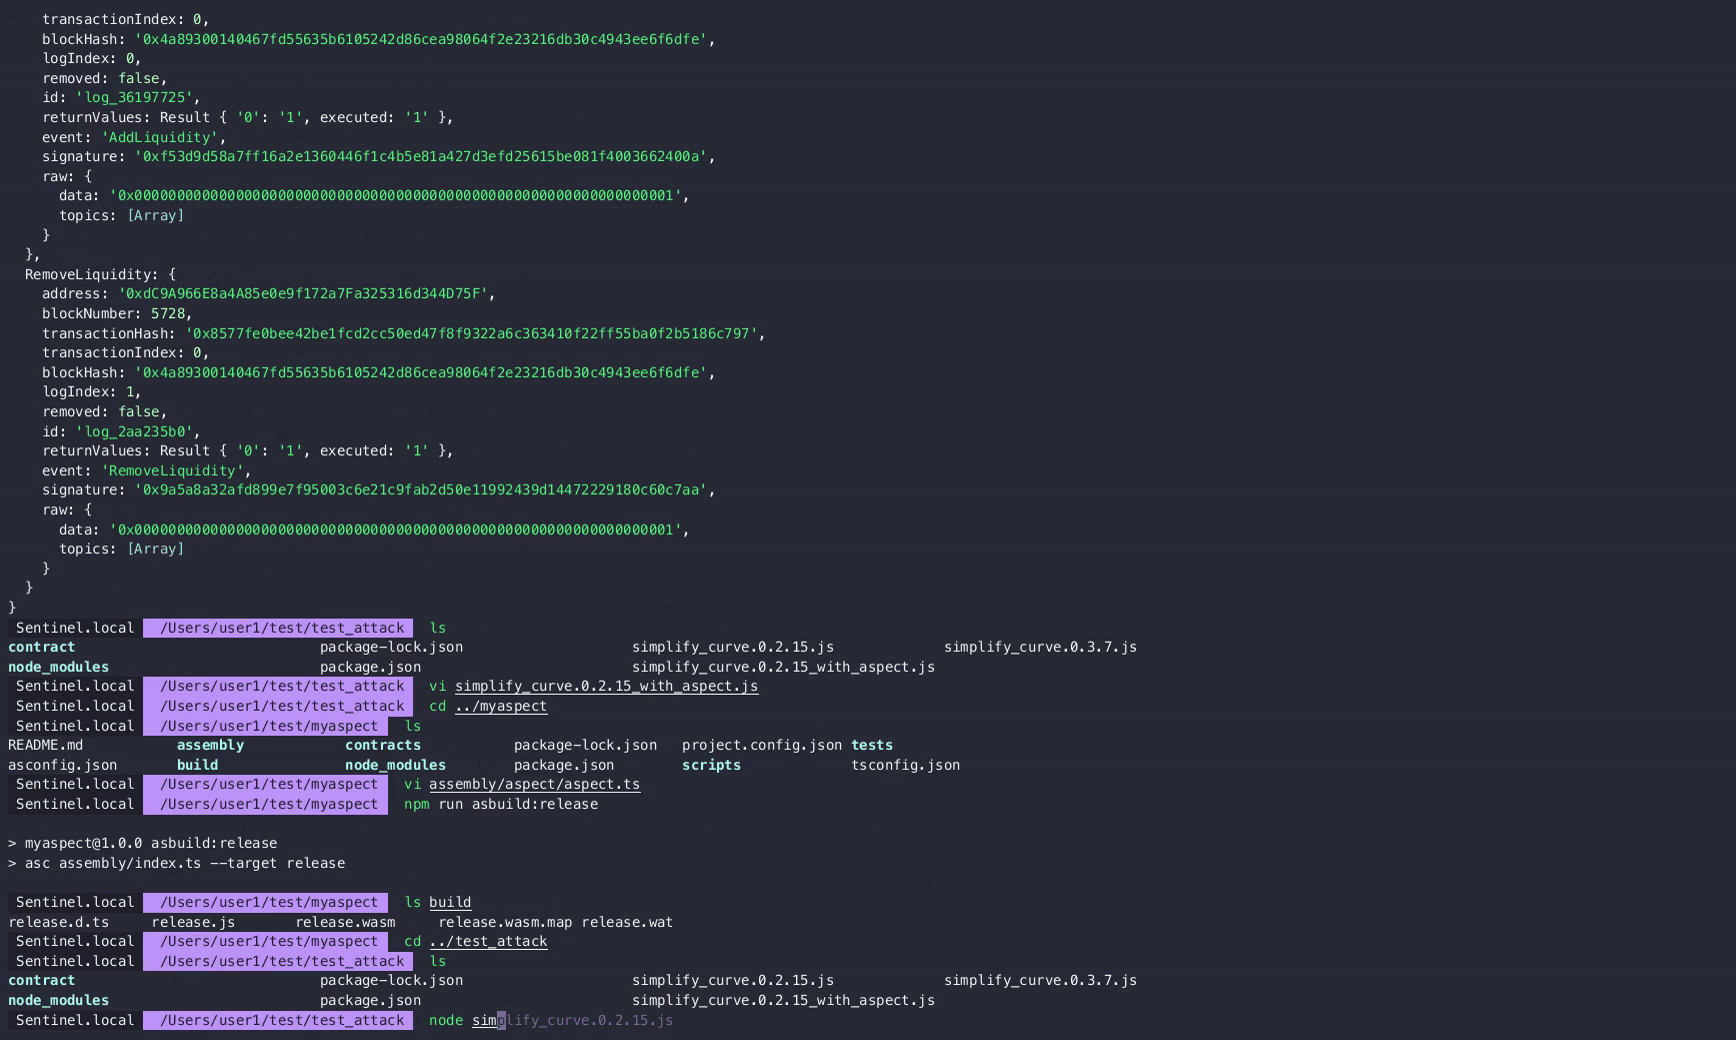Viewport: 1736px width, 1040px height.
Task: Click release.wasm.map file name
Action: pos(505,922)
